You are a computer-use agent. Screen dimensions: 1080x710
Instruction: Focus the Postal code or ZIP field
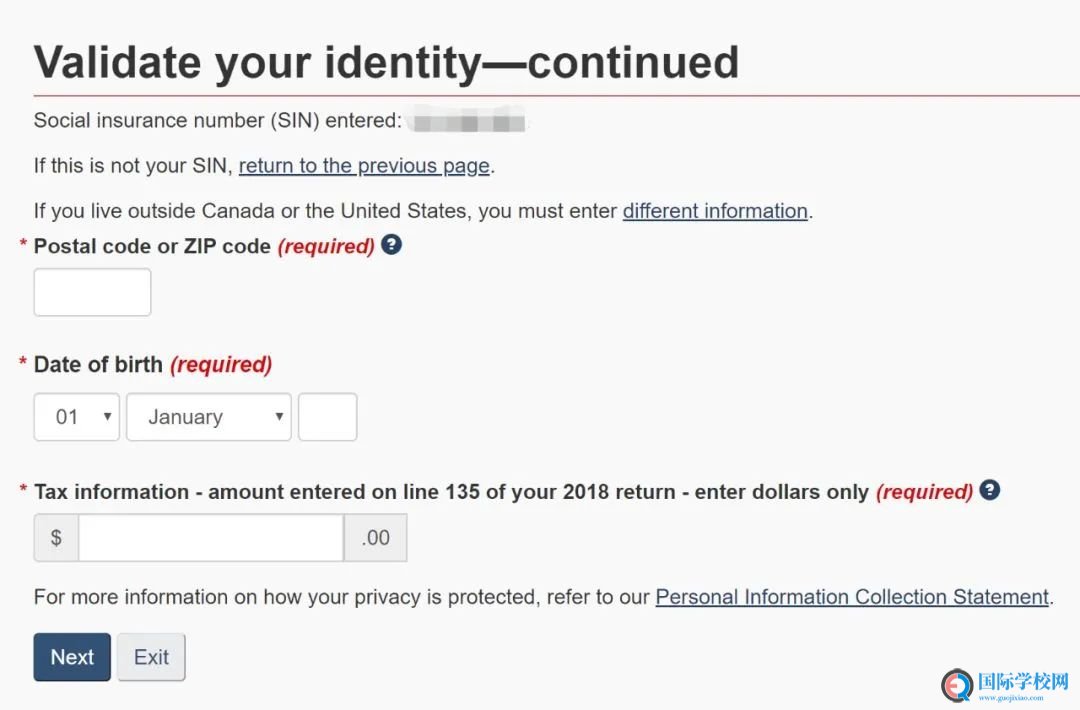(x=92, y=292)
